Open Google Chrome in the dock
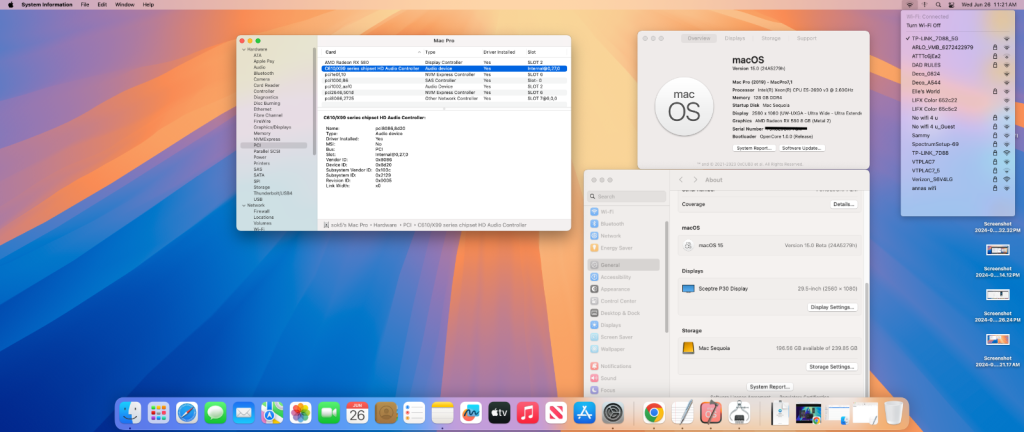The image size is (1024, 432). [653, 411]
